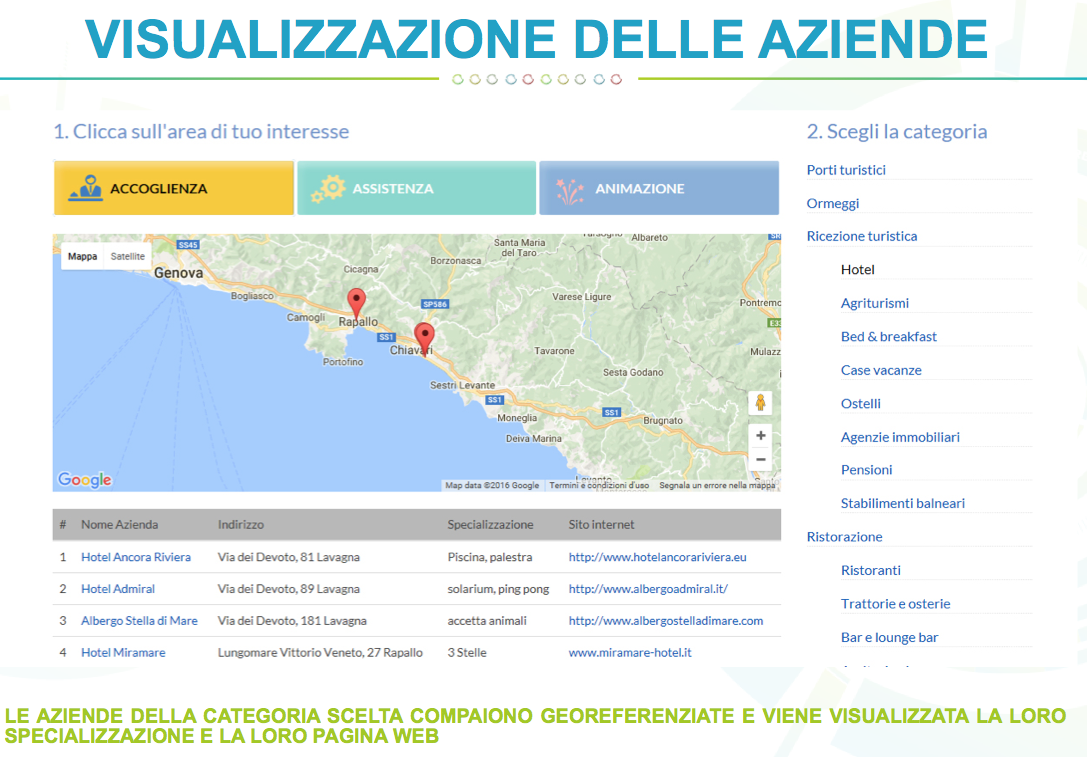This screenshot has width=1087, height=757.
Task: Choose the Hotel subcategory
Action: point(858,270)
